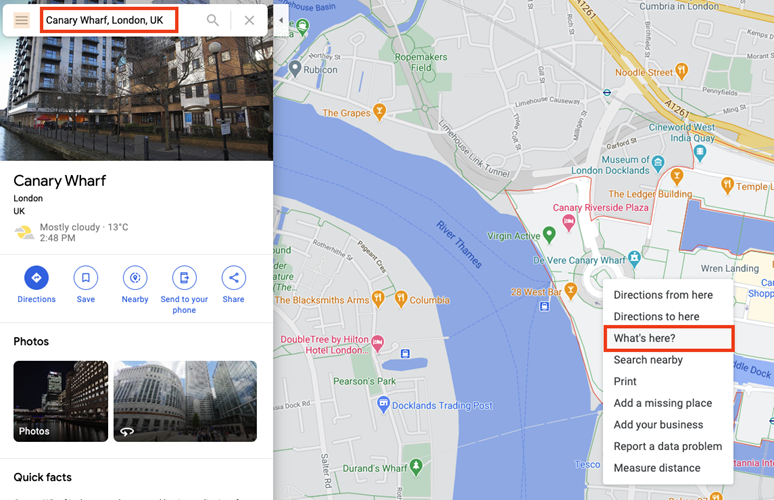This screenshot has height=500, width=774.
Task: Click the Quick facts heading
Action: coord(42,477)
